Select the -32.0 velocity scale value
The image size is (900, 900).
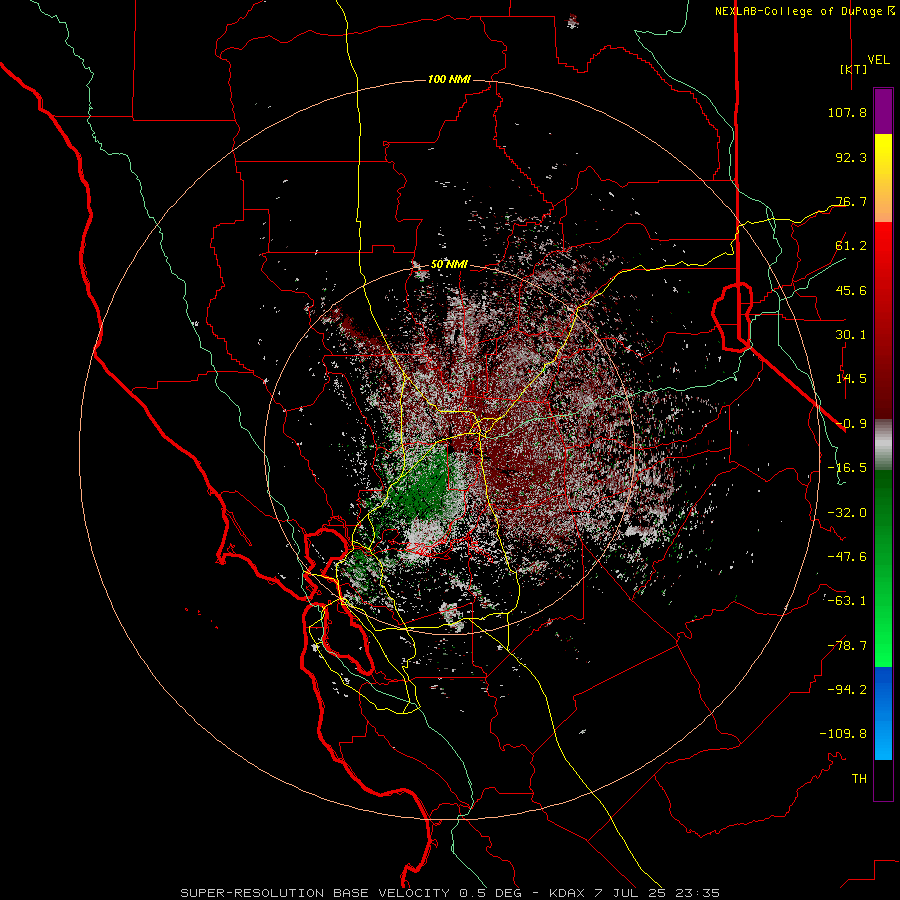pyautogui.click(x=847, y=513)
